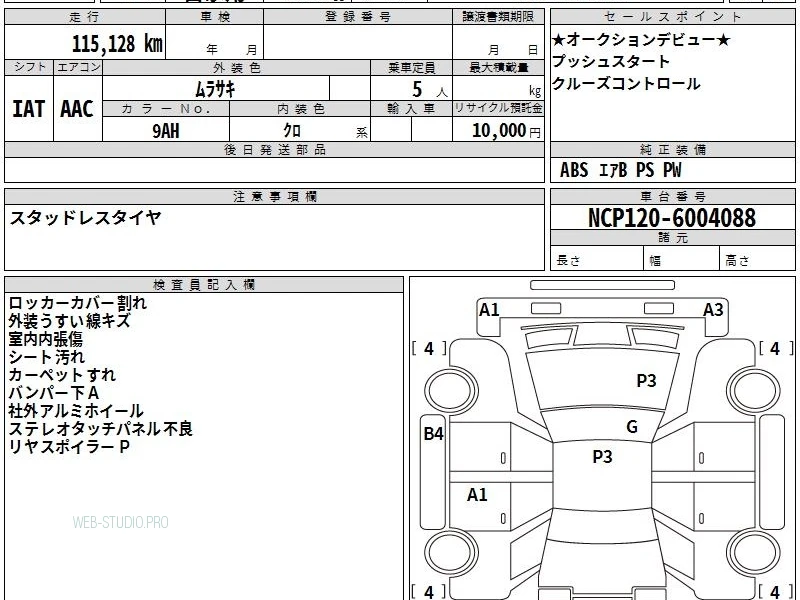Image resolution: width=800 pixels, height=600 pixels.
Task: Click the sales point プッシュスタート
Action: point(610,61)
